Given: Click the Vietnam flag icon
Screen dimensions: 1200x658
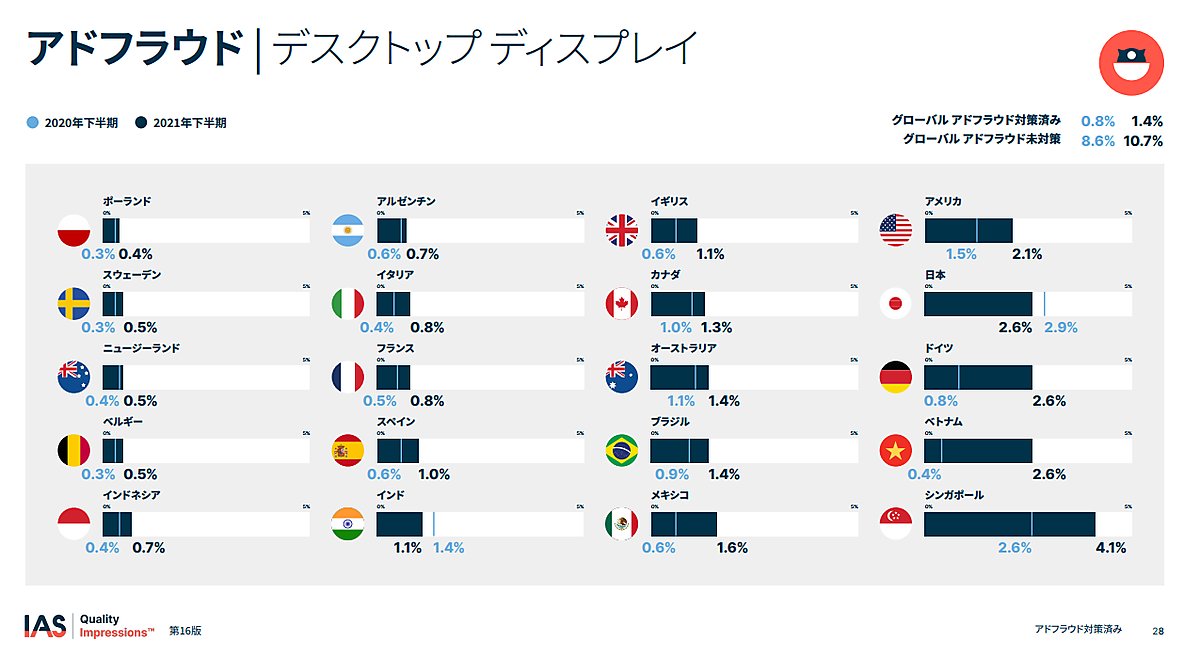Looking at the screenshot, I should [x=896, y=451].
